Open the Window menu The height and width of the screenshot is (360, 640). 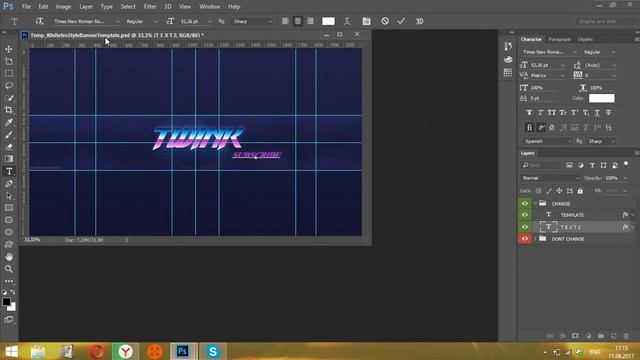210,7
